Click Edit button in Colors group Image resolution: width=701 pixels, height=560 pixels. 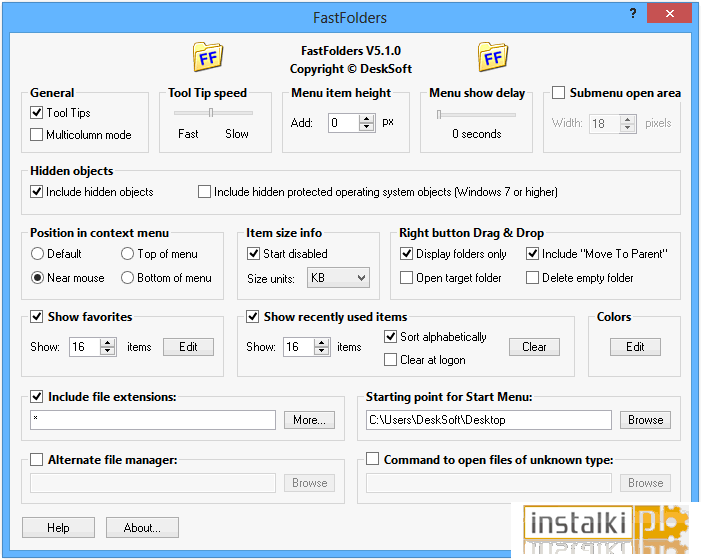coord(635,347)
